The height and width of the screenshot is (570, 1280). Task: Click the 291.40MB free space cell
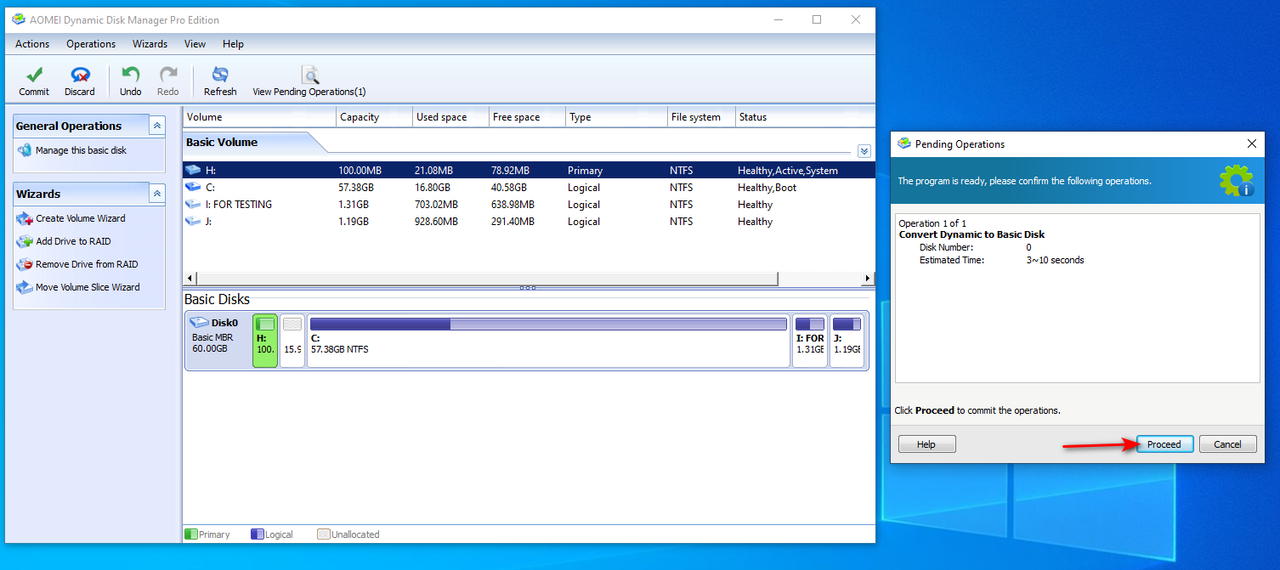[514, 221]
